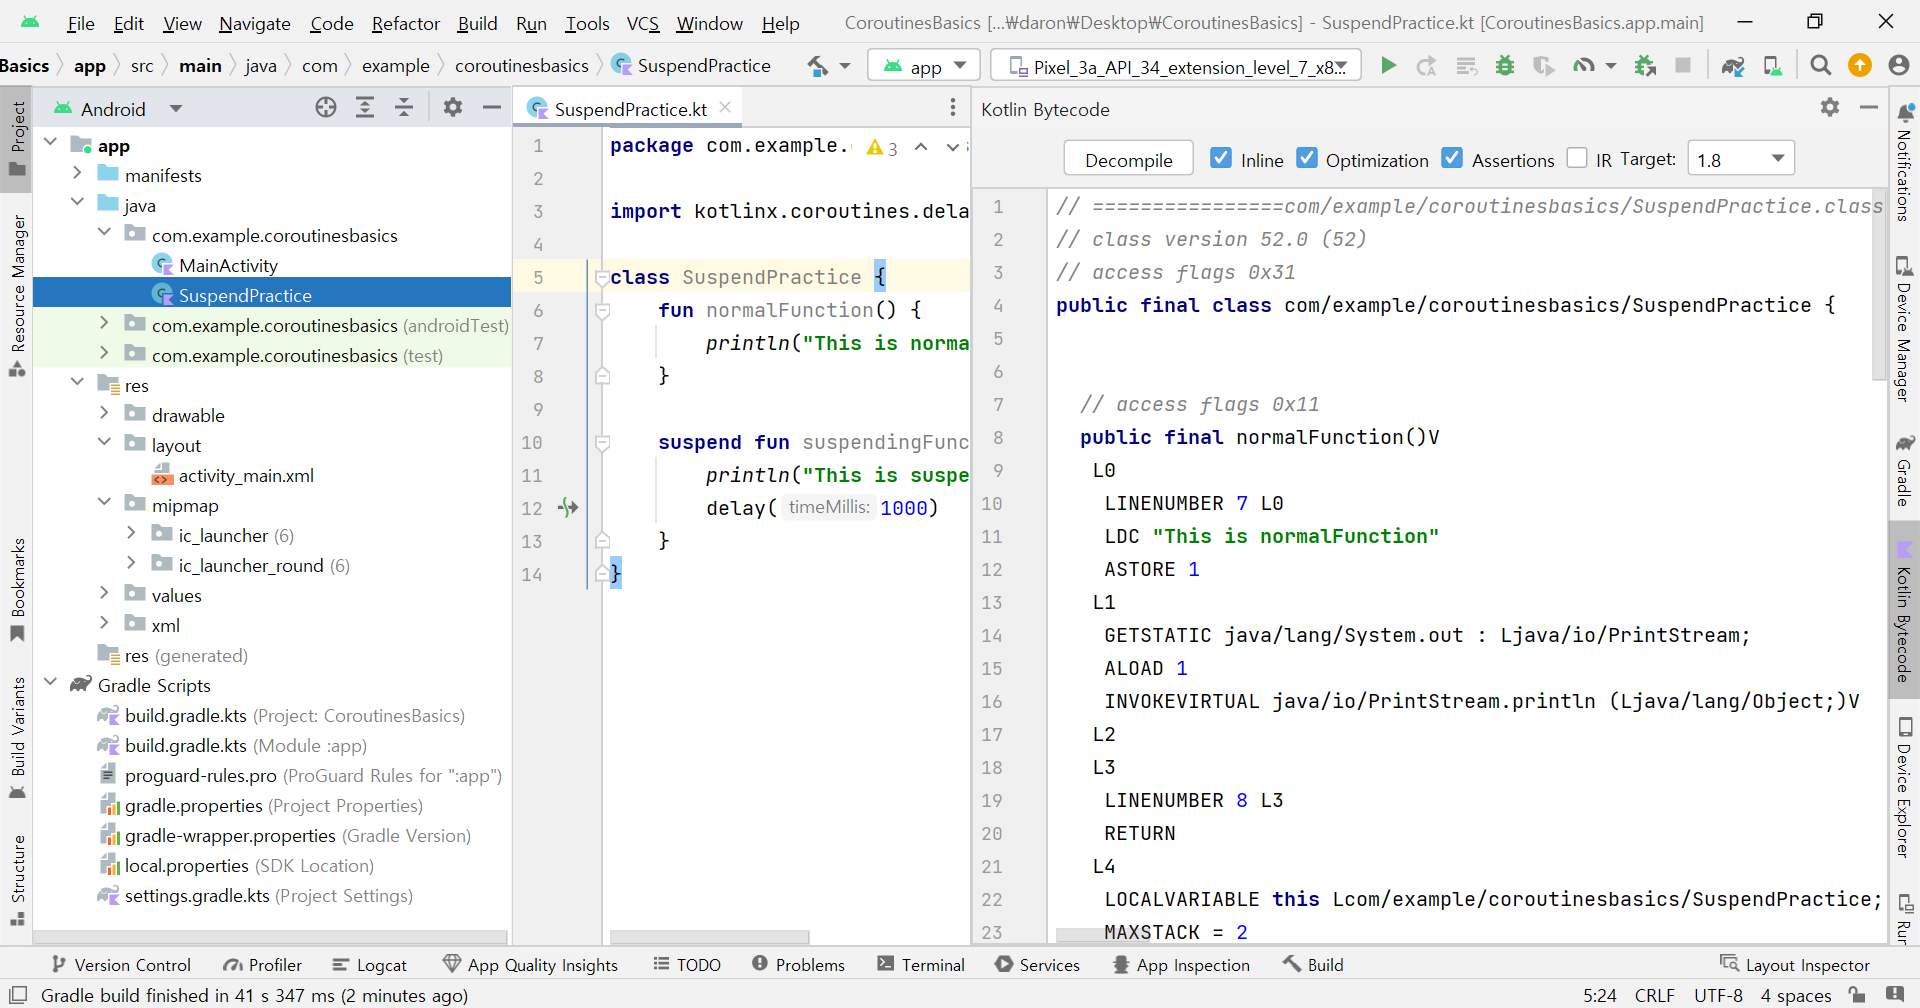The width and height of the screenshot is (1920, 1008).
Task: Click Select Opened File target icon
Action: point(326,108)
